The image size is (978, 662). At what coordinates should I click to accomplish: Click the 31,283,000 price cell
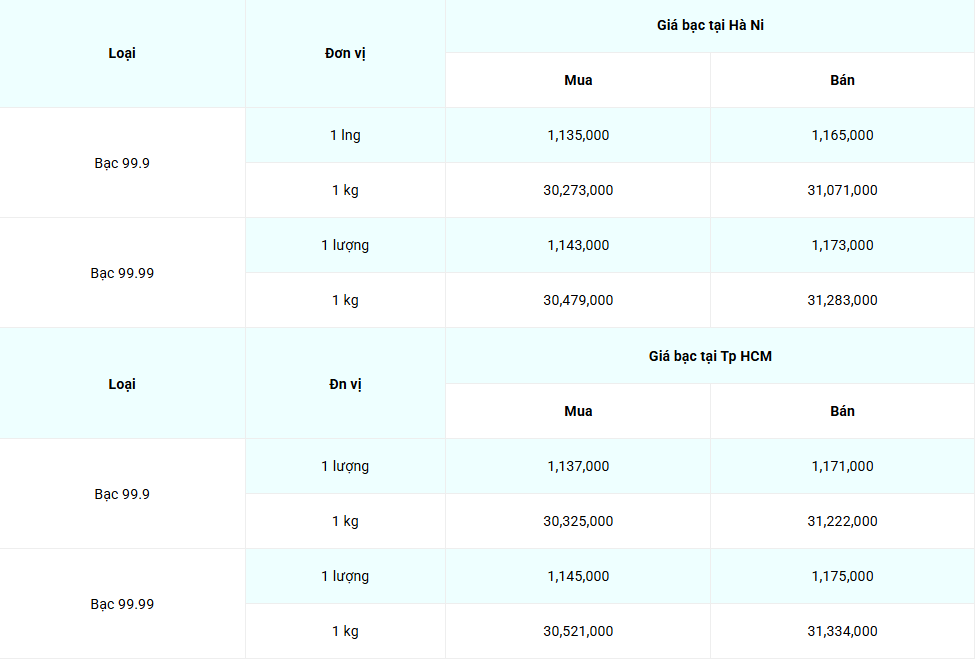(x=842, y=300)
